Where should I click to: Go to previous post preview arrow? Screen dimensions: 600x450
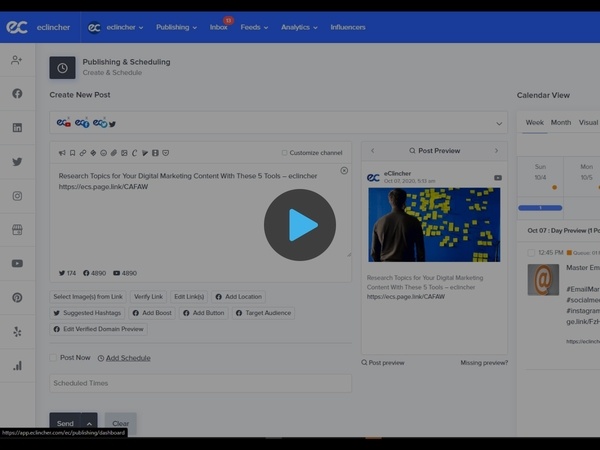tap(372, 150)
